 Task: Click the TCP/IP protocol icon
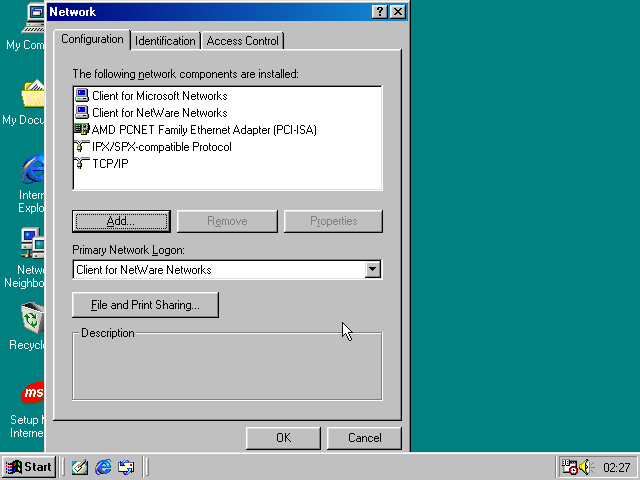click(82, 164)
